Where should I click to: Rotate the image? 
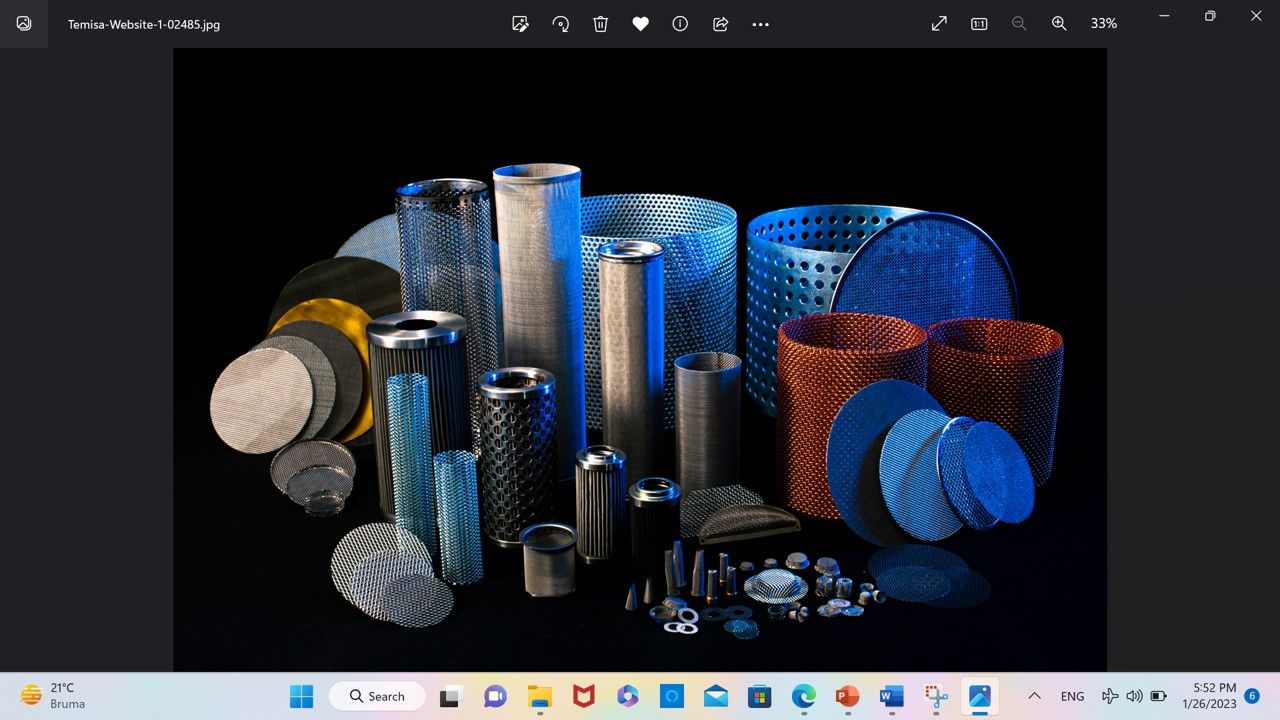pyautogui.click(x=561, y=24)
